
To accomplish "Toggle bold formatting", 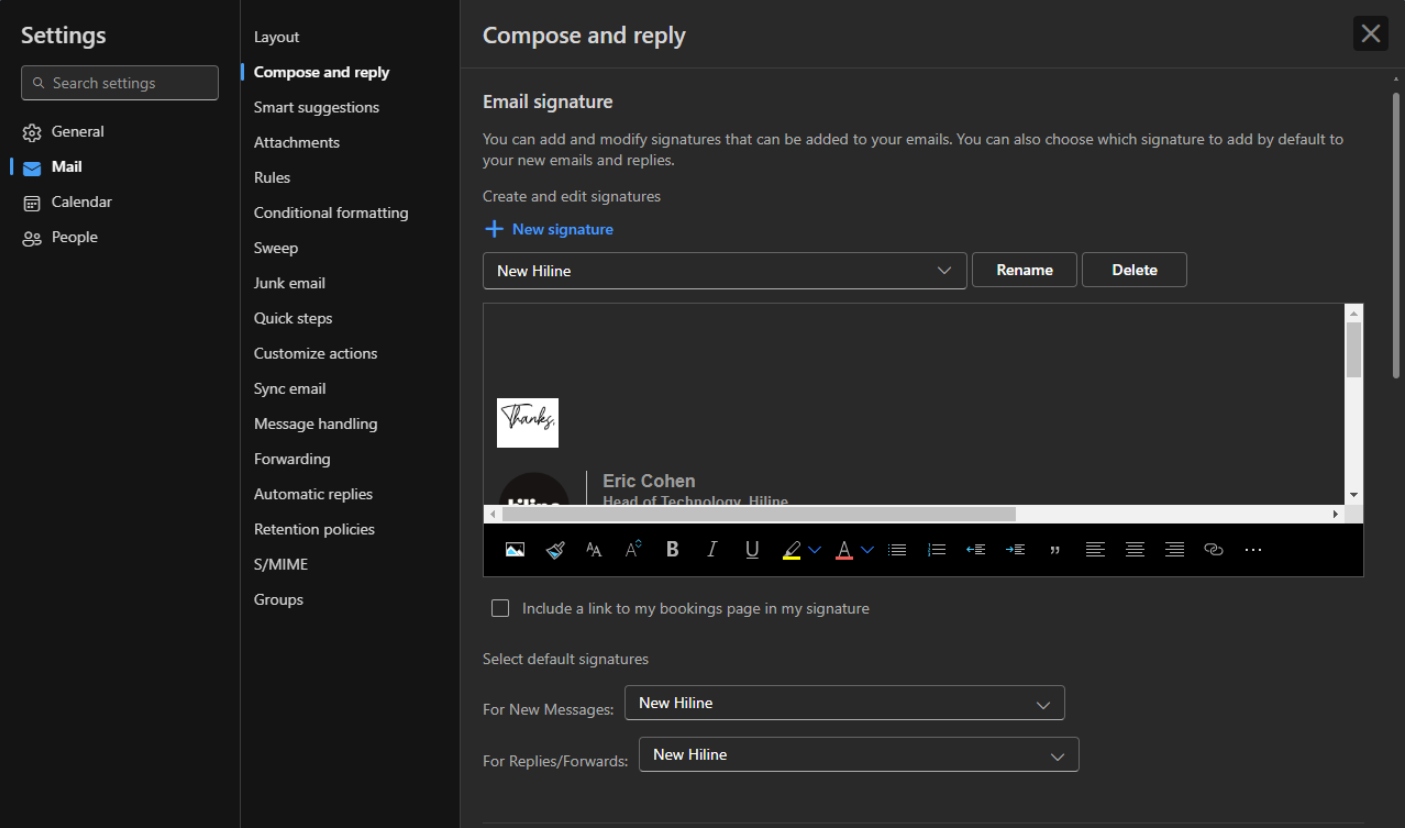I will (672, 549).
